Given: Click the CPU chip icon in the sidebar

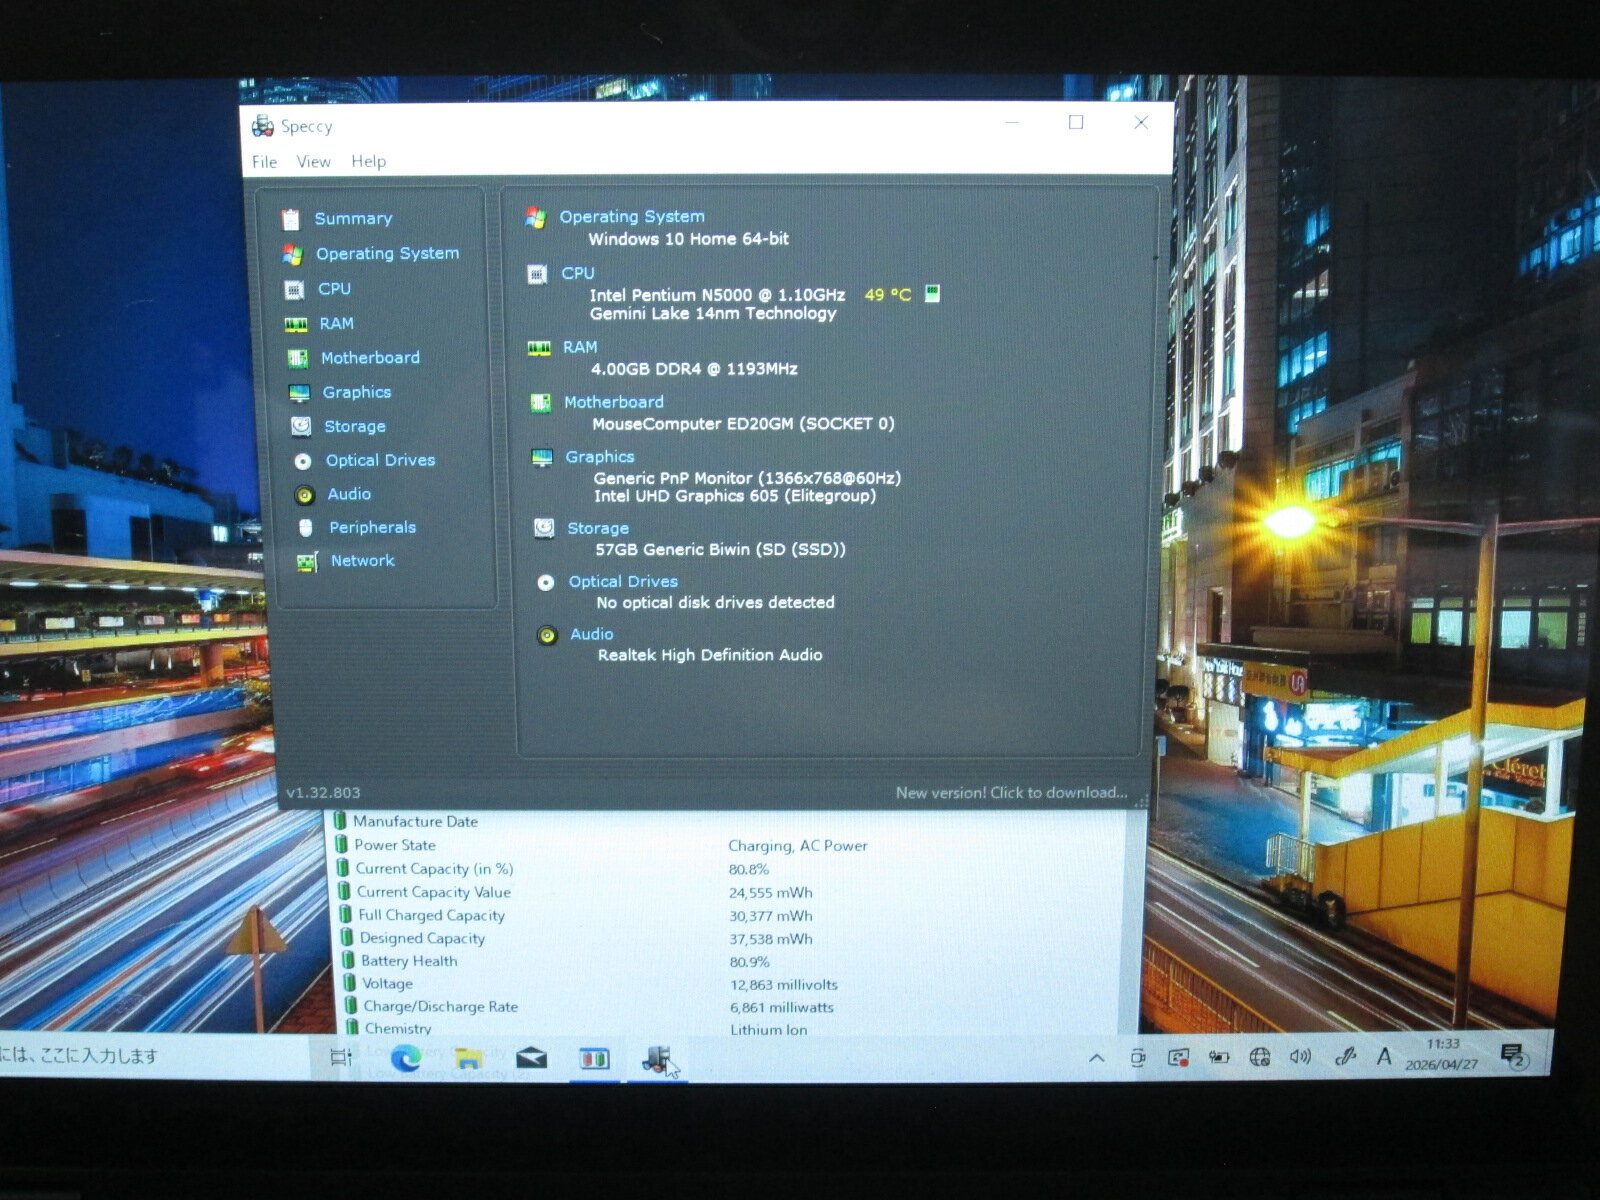Looking at the screenshot, I should tap(294, 290).
